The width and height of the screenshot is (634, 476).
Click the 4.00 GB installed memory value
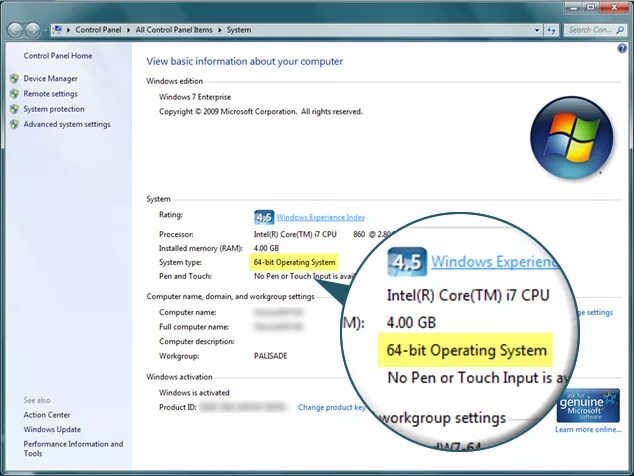click(x=266, y=248)
